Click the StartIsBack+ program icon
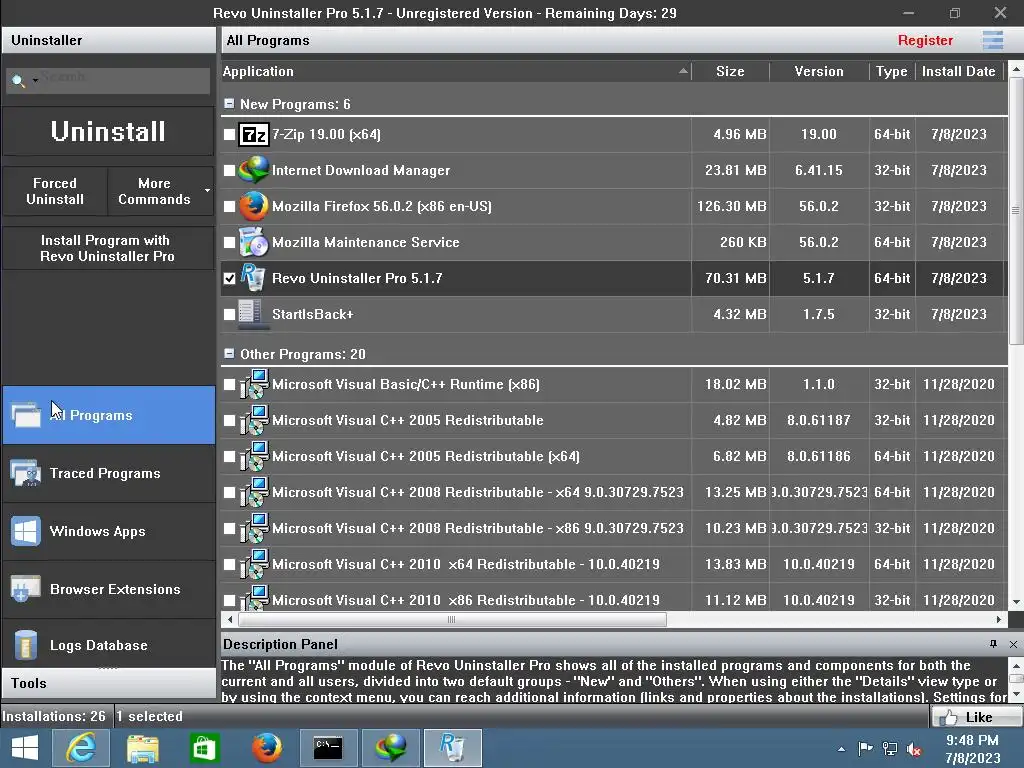 point(251,314)
